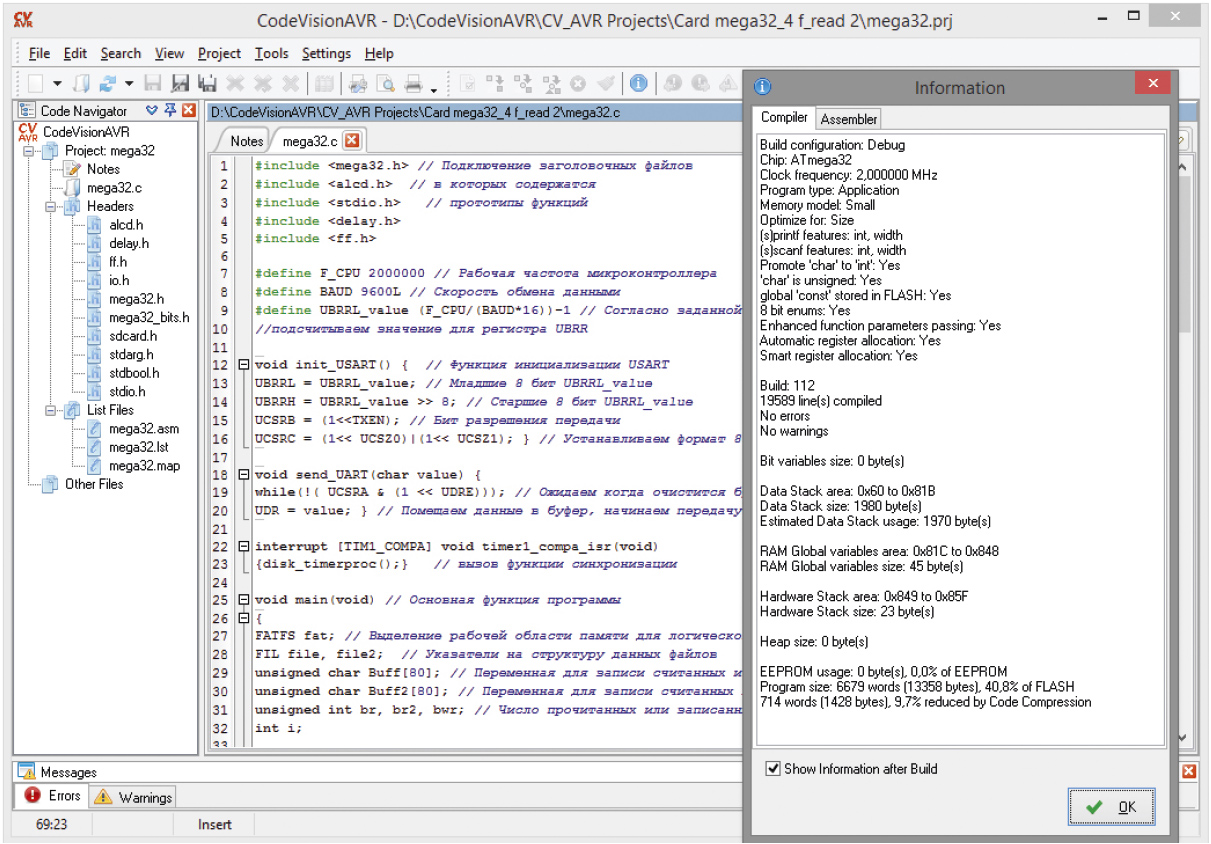The image size is (1211, 844).
Task: Fold the timer1_compa_isr interrupt at line 22
Action: [x=243, y=547]
